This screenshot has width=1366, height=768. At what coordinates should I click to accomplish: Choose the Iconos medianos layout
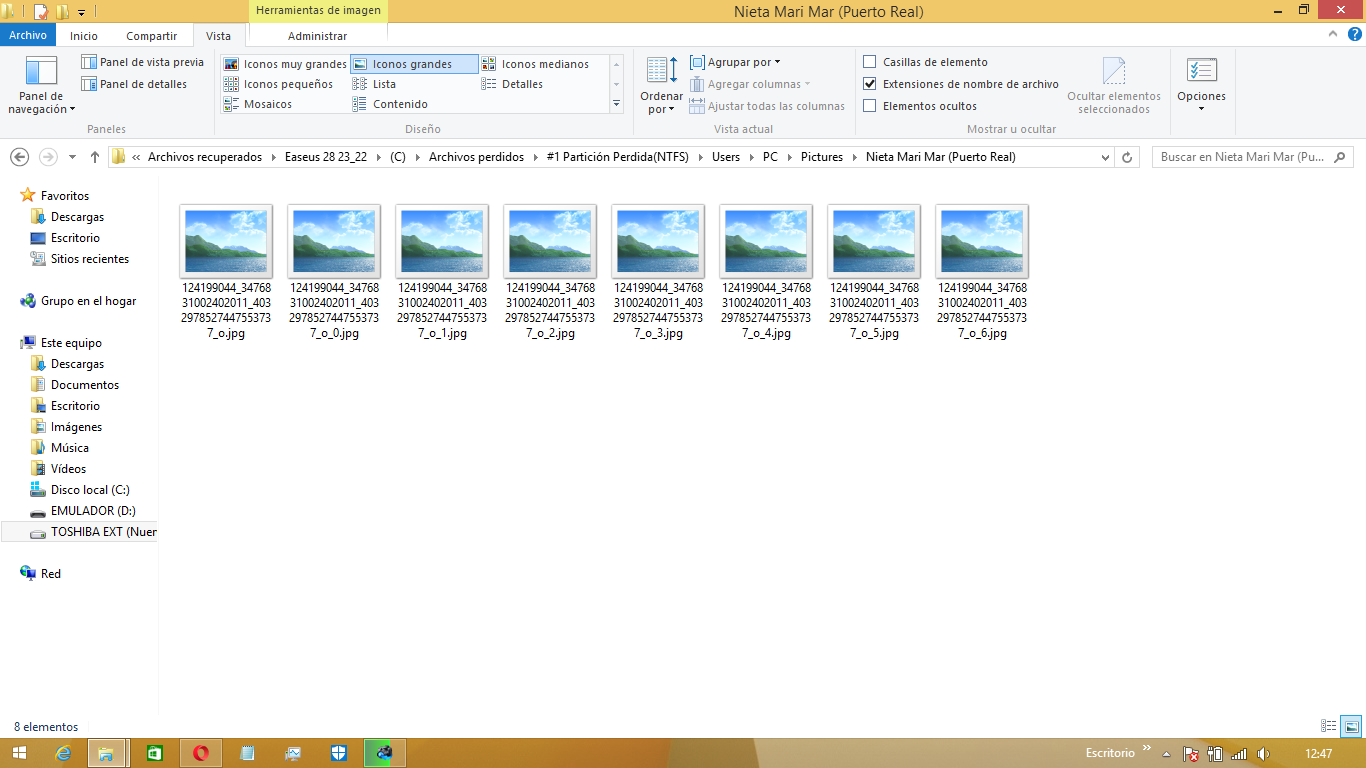click(x=535, y=64)
